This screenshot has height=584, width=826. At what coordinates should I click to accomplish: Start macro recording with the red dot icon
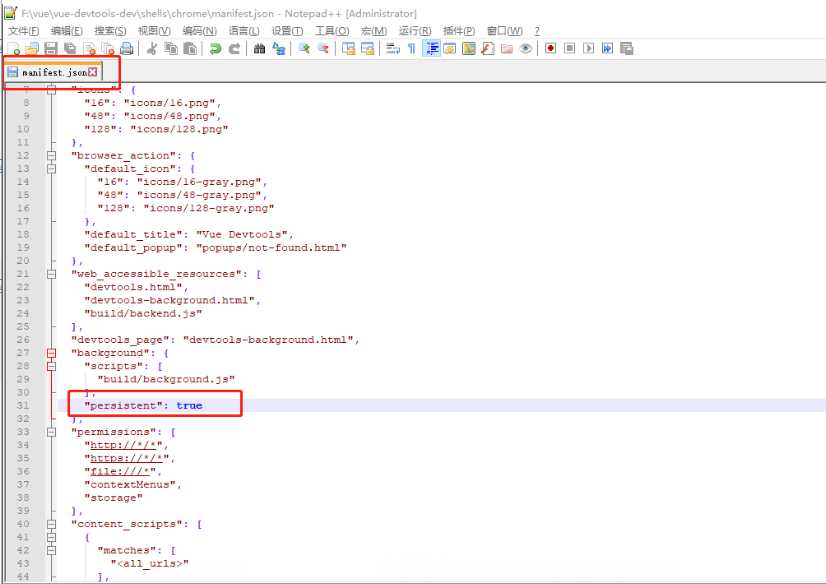click(x=550, y=49)
